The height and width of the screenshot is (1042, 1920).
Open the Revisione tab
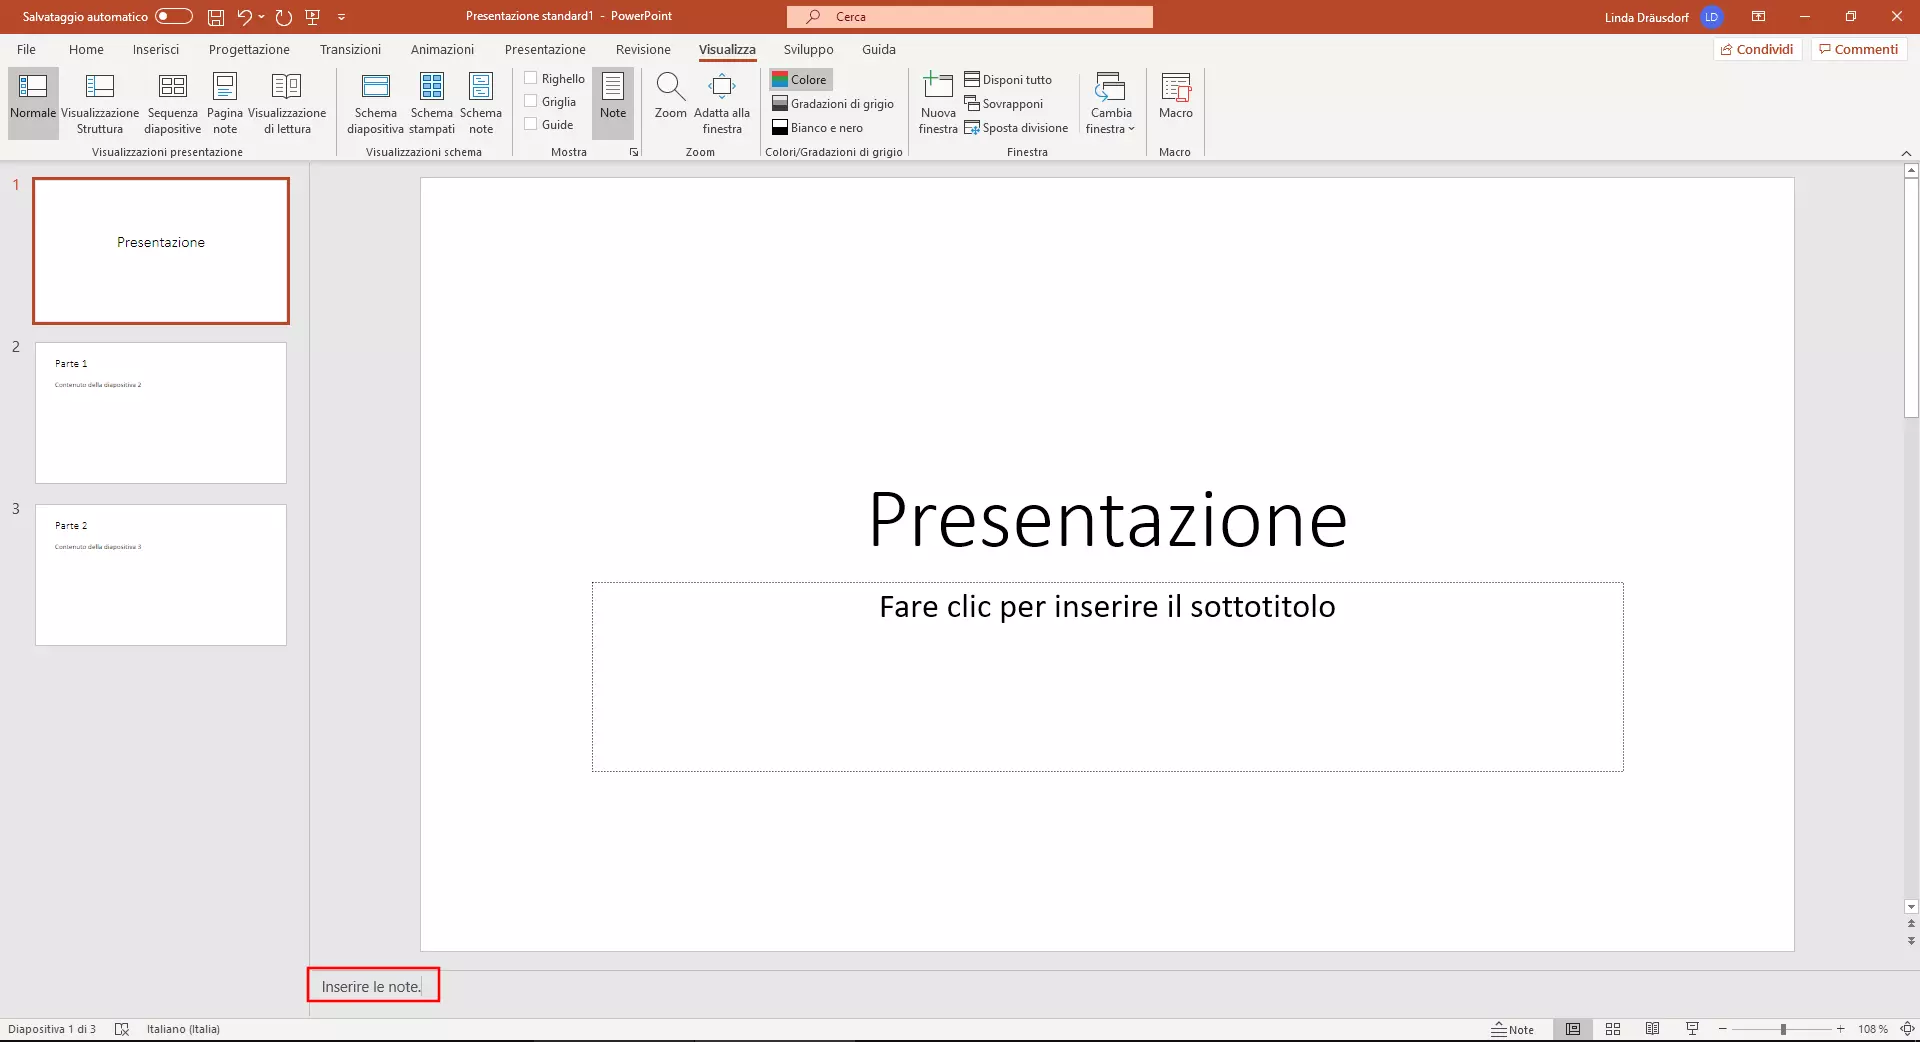tap(643, 49)
